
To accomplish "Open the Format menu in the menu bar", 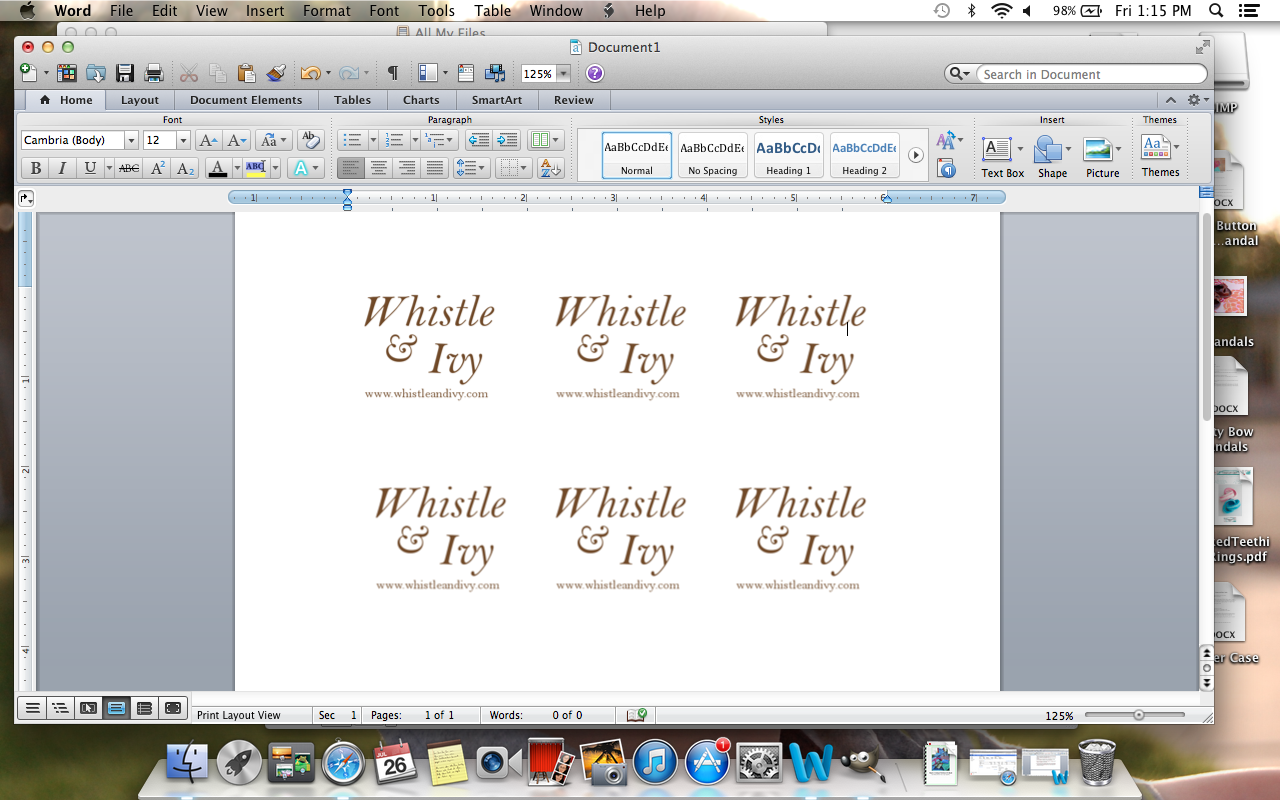I will (327, 11).
